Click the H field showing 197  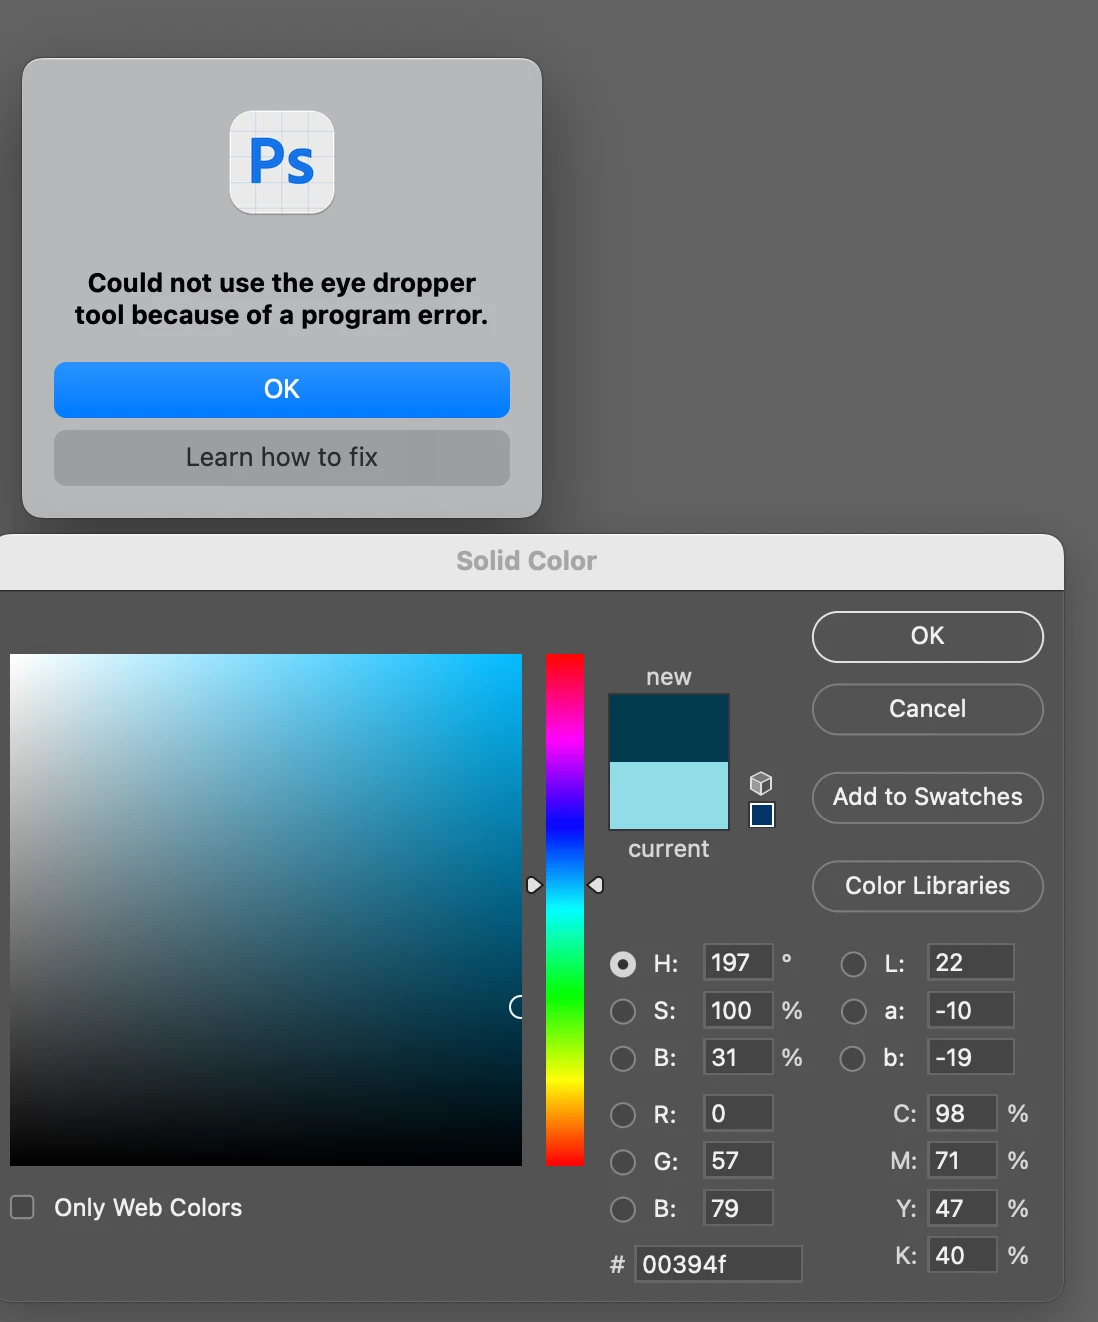pyautogui.click(x=738, y=962)
